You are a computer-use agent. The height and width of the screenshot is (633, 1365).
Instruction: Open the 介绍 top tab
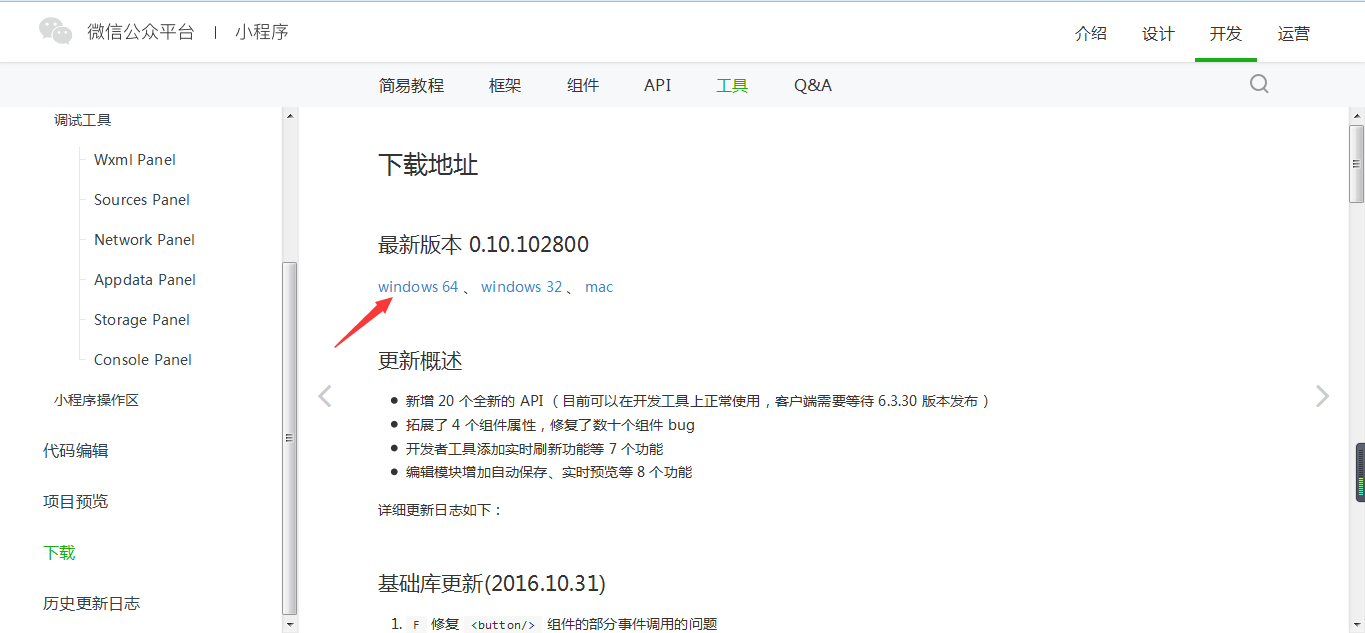[x=1091, y=33]
